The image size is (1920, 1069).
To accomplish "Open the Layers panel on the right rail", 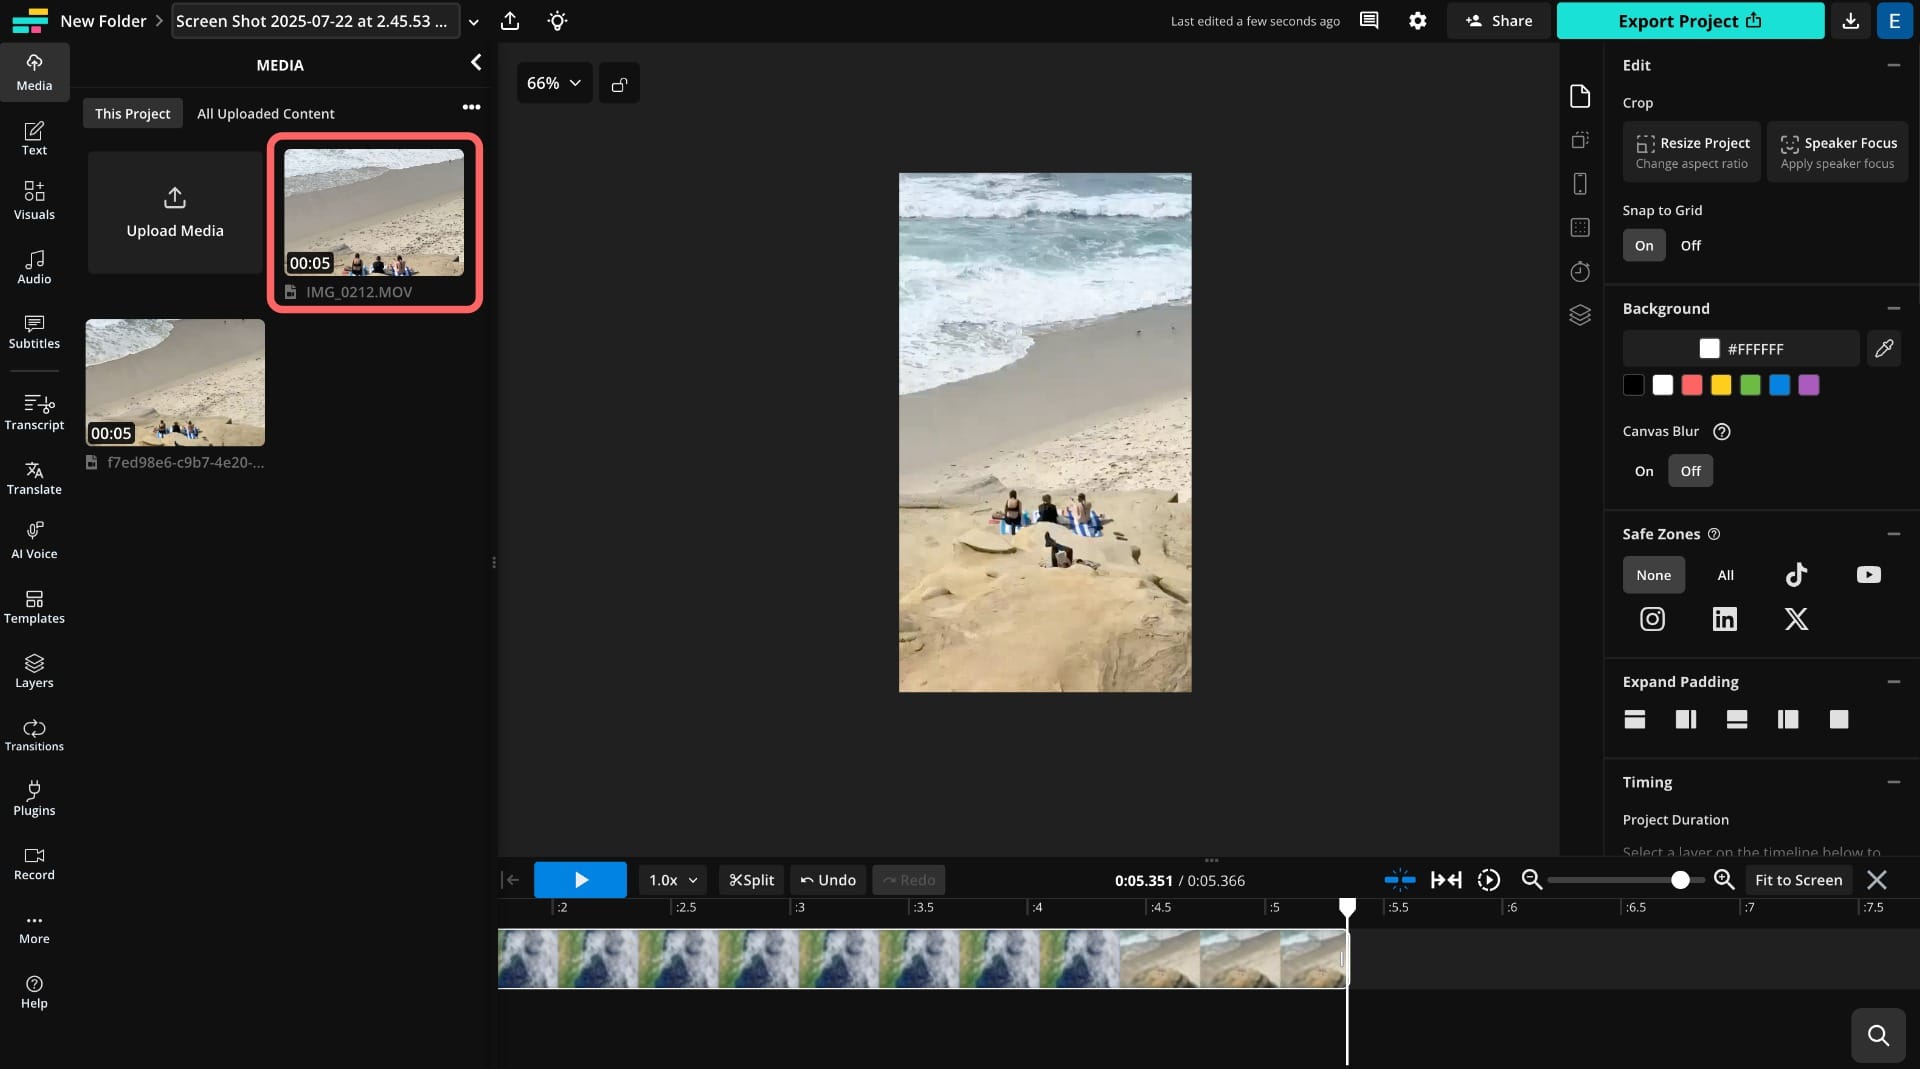I will 1580,315.
